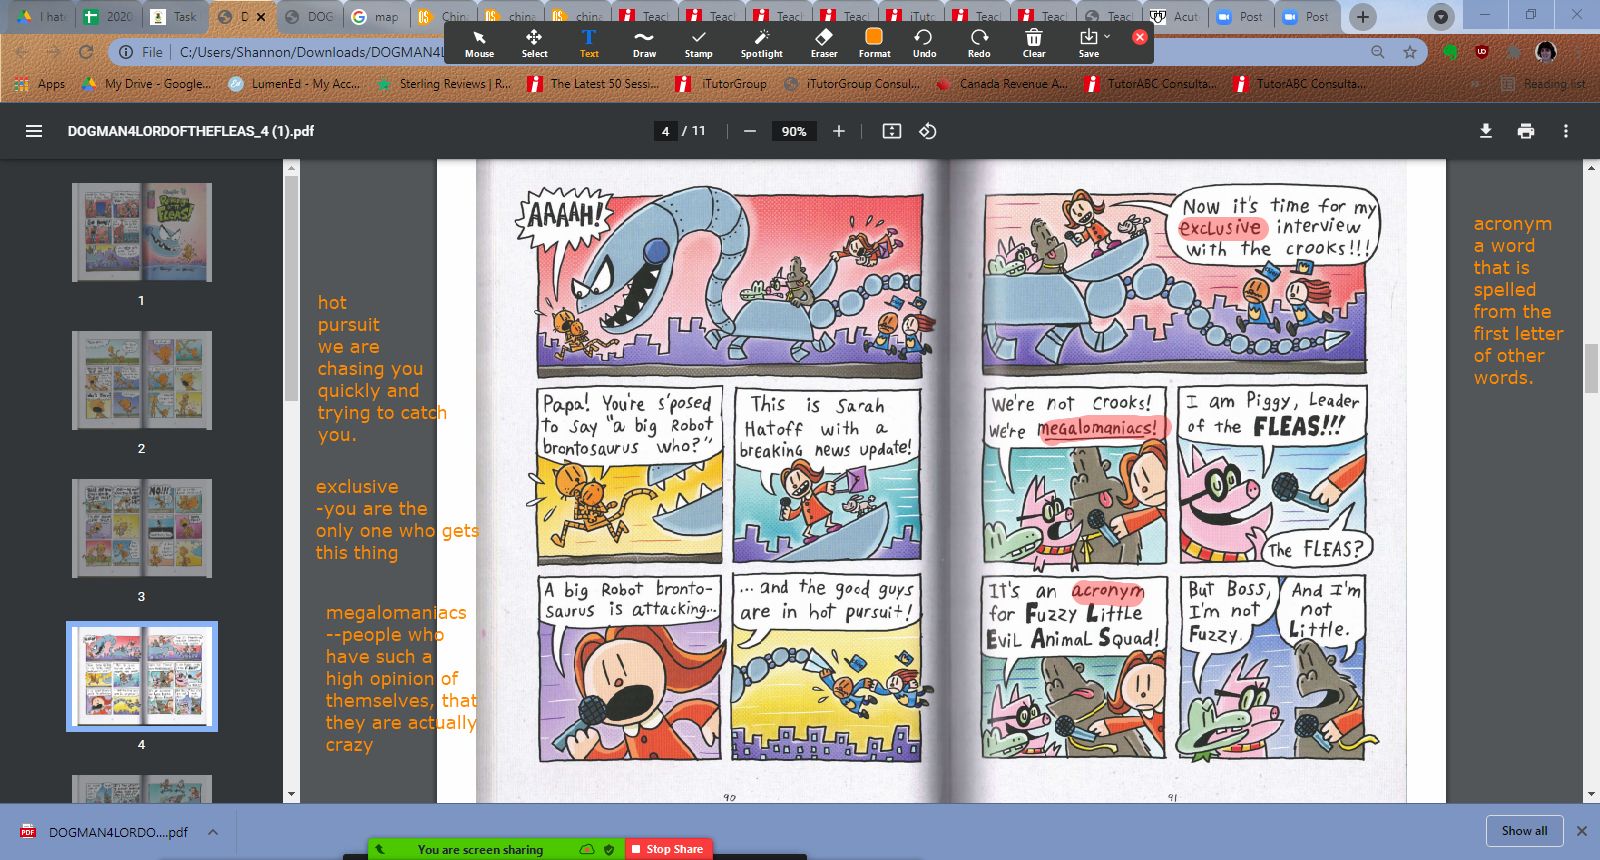The height and width of the screenshot is (860, 1600).
Task: Select the Mouse annotation tool
Action: (479, 43)
